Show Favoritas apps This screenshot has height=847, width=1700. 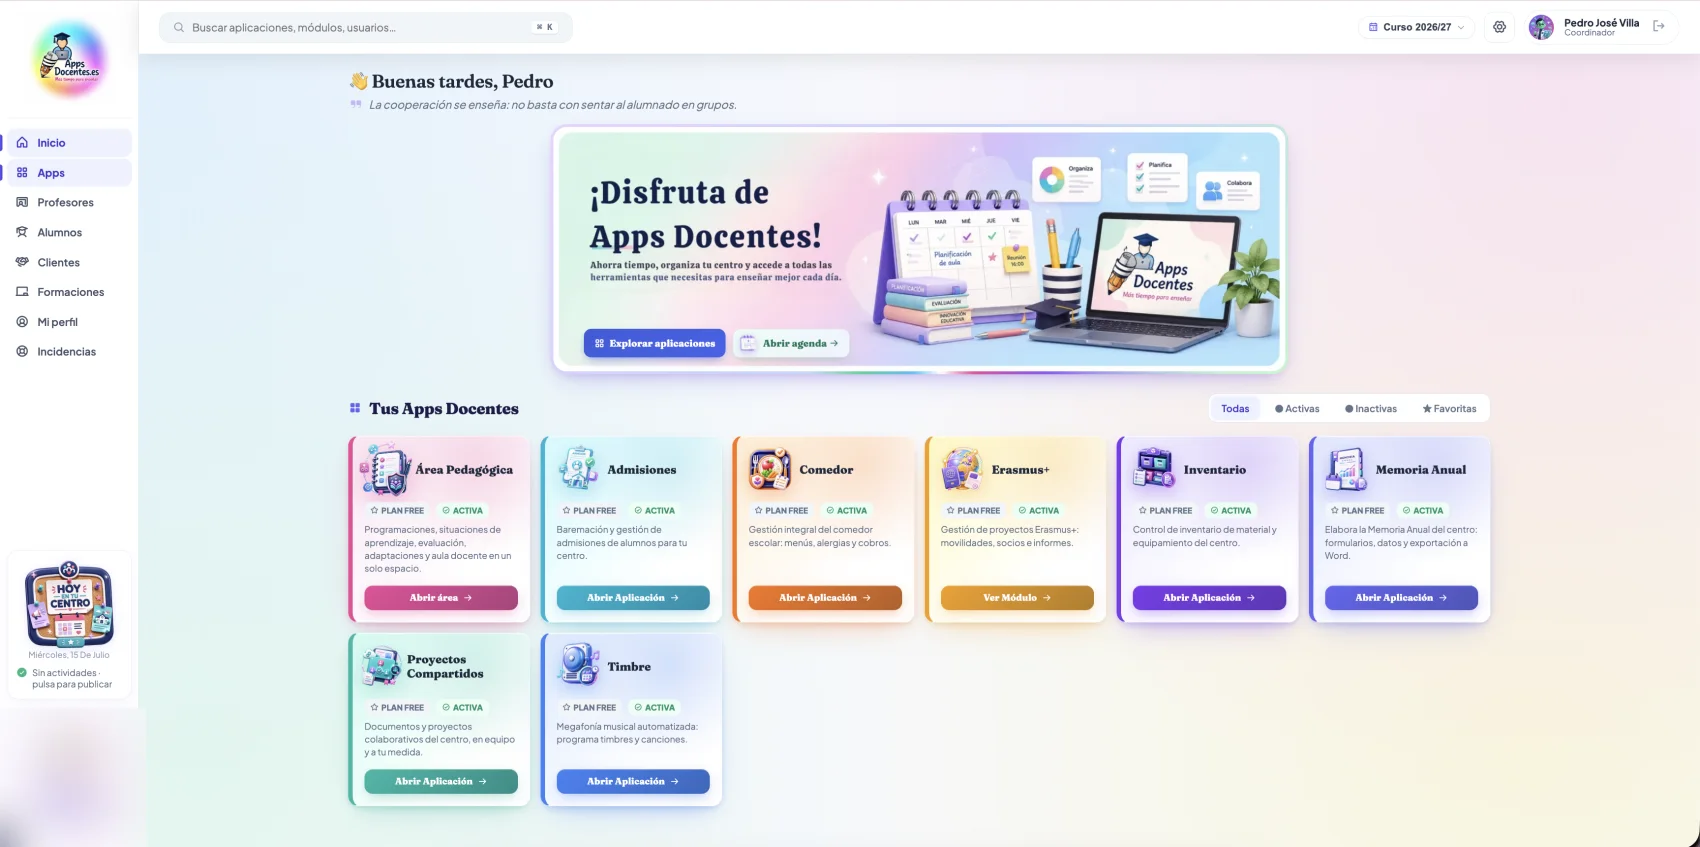pyautogui.click(x=1449, y=409)
